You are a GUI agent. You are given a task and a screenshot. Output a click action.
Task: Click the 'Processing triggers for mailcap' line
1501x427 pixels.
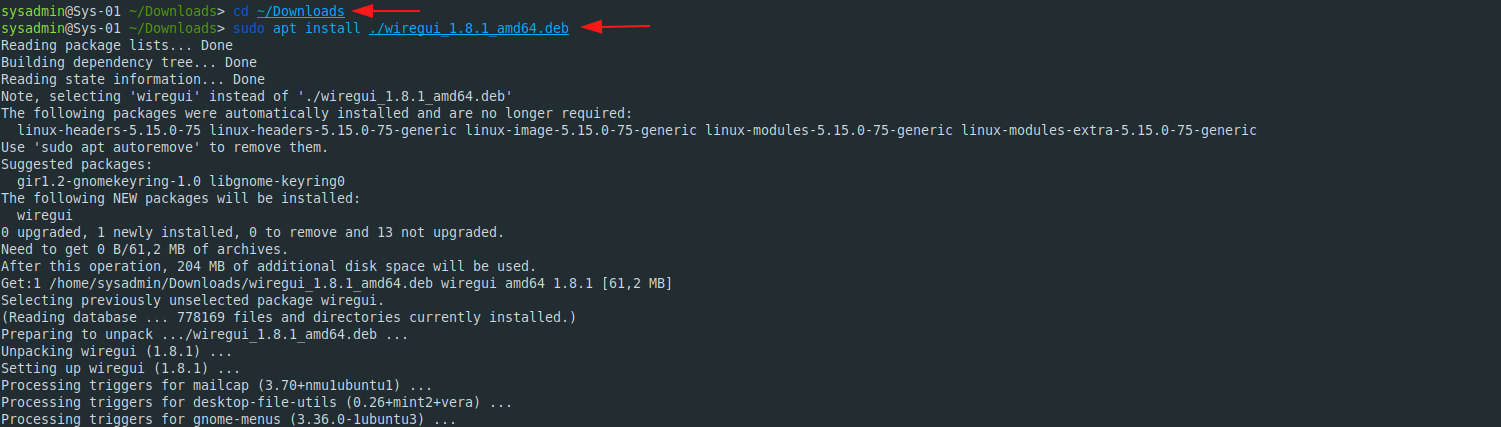pos(217,385)
